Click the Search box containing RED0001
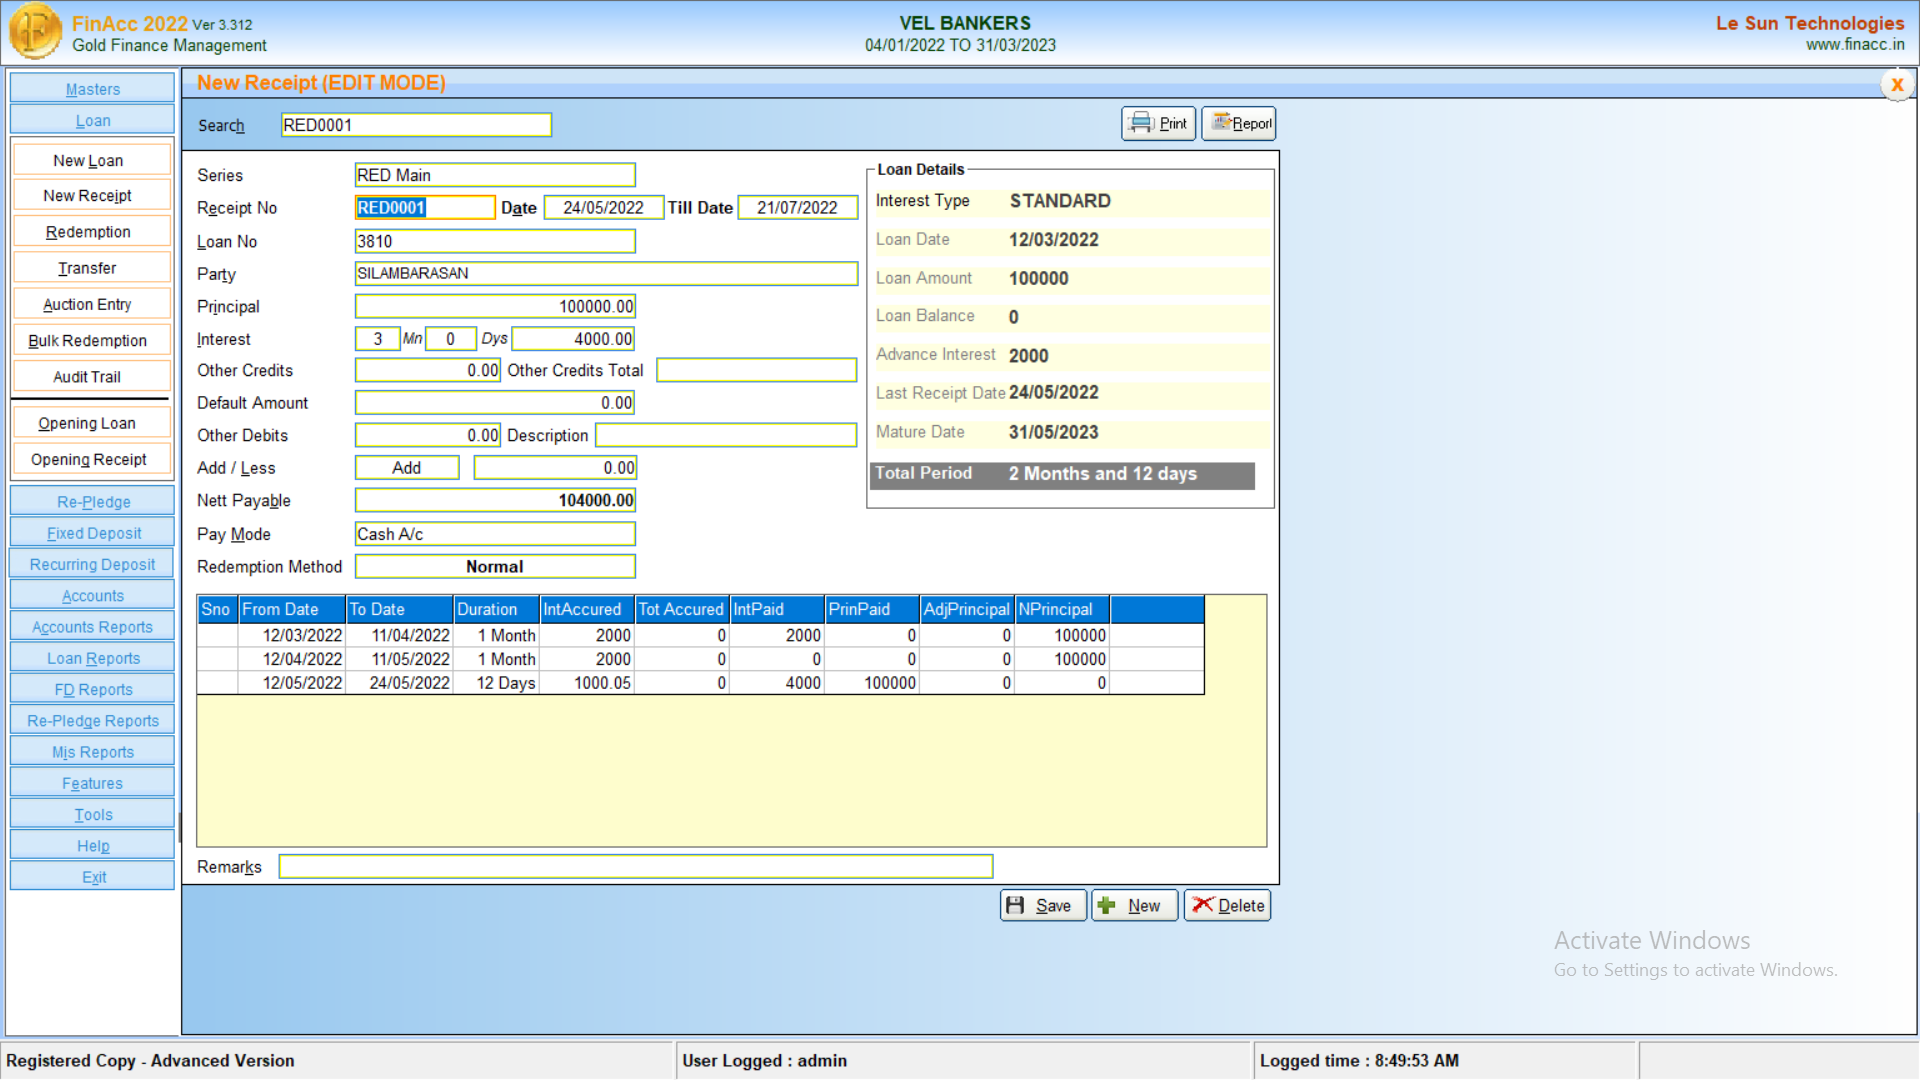1920x1080 pixels. (x=416, y=125)
